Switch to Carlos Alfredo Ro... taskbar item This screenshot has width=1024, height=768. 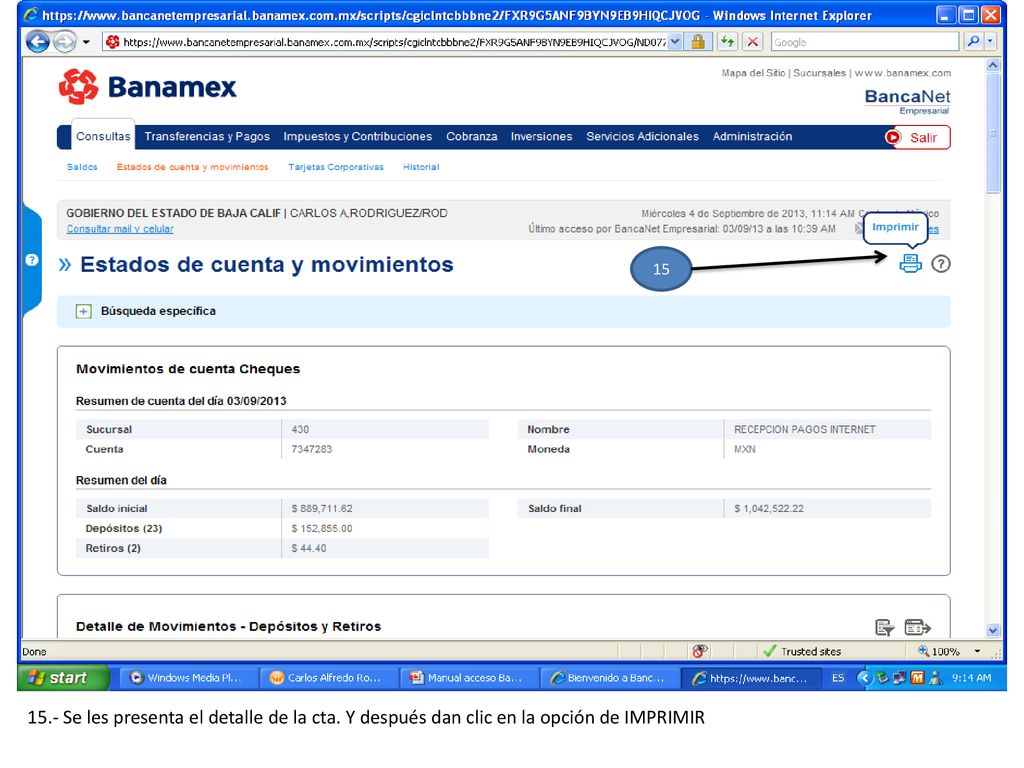click(x=327, y=678)
